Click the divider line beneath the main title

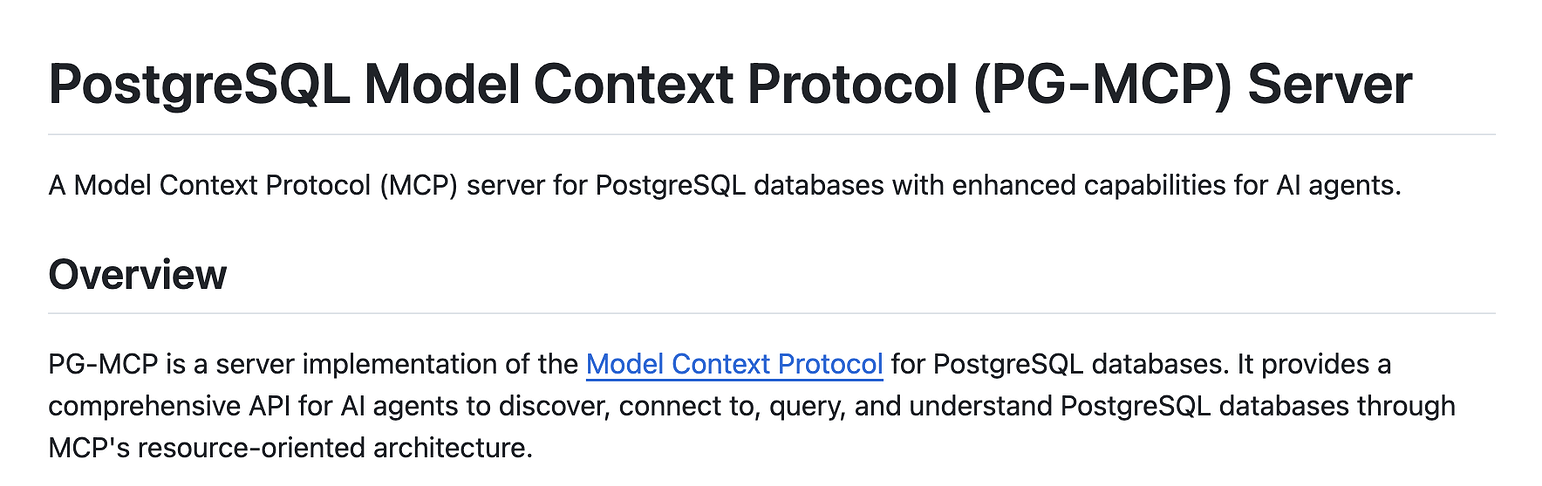click(771, 134)
